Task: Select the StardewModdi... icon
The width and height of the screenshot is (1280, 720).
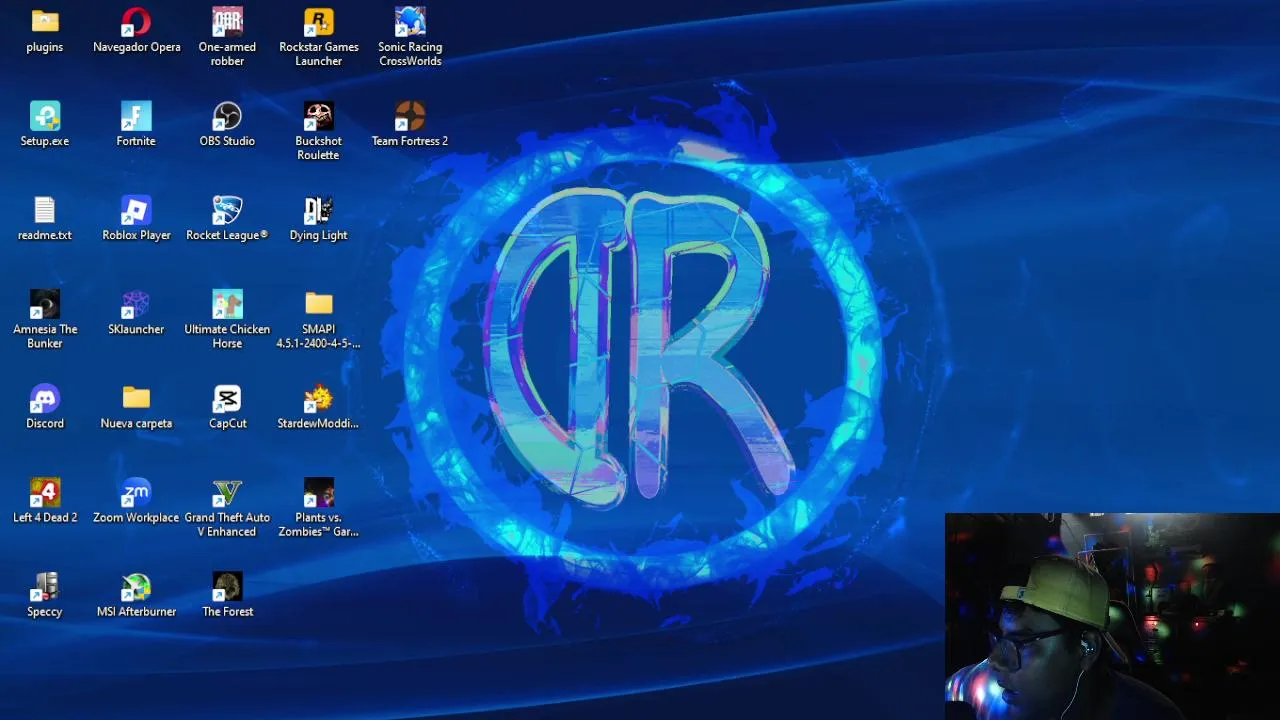Action: (x=318, y=398)
